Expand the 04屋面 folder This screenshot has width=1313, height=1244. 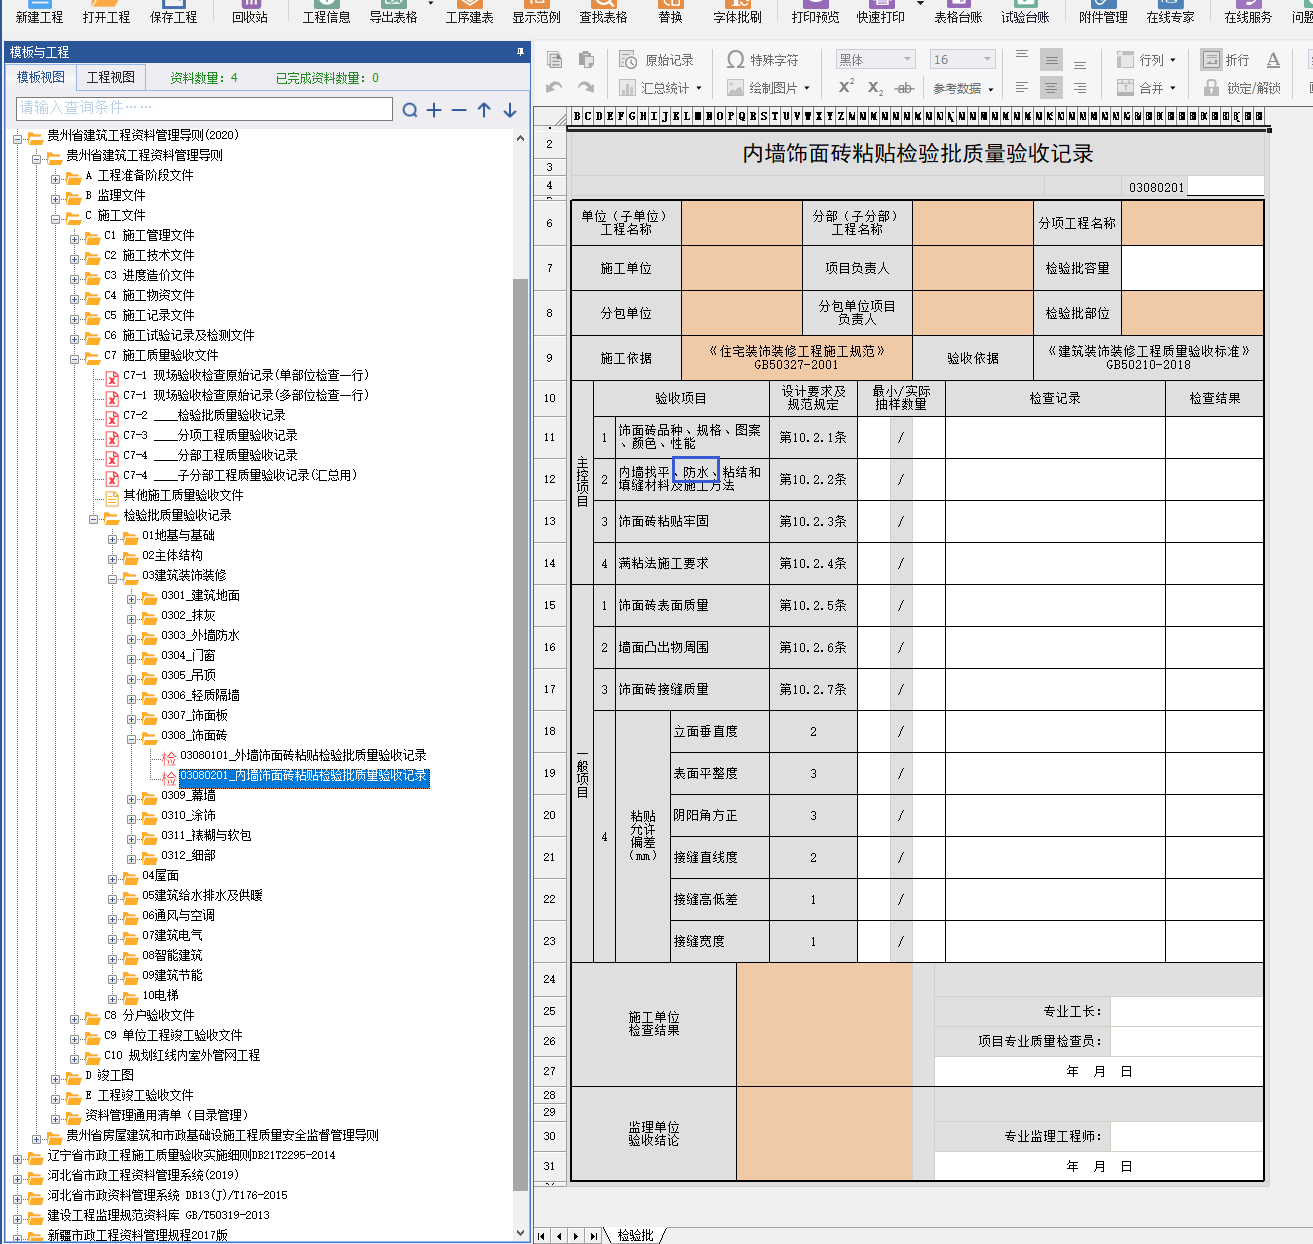113,879
